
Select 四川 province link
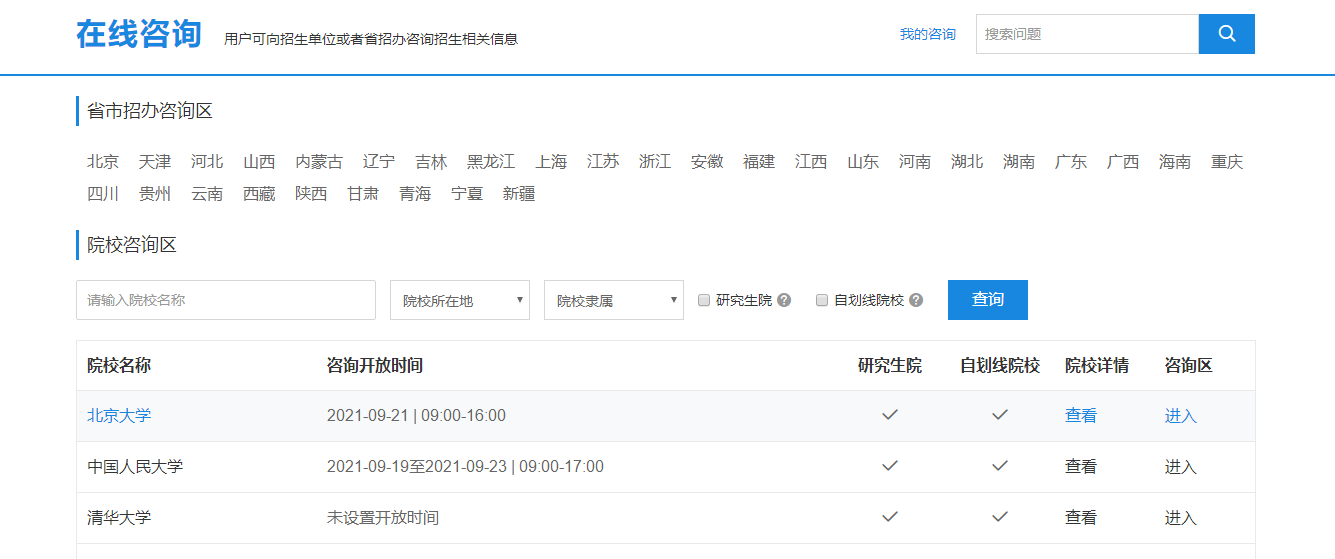103,194
